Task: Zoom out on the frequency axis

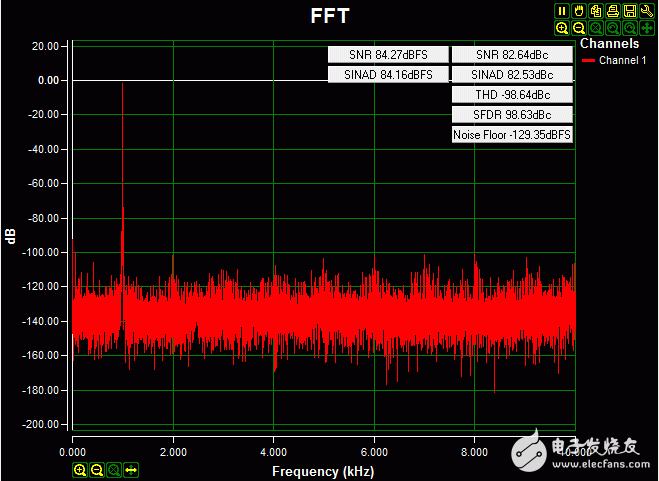Action: point(97,470)
